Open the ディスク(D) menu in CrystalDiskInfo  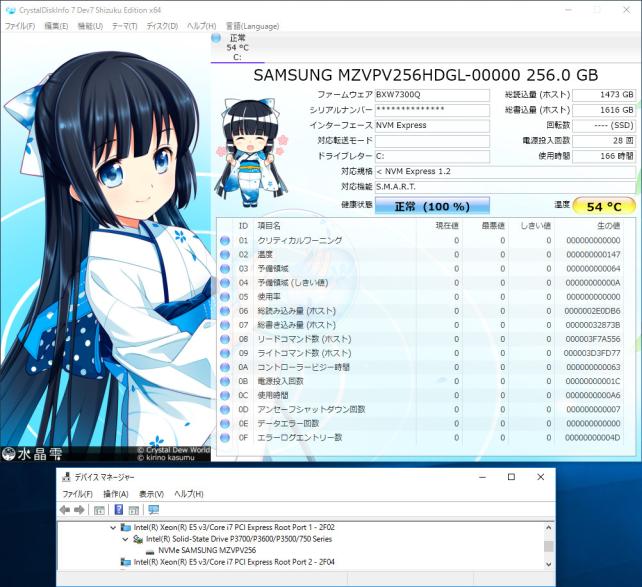click(162, 26)
